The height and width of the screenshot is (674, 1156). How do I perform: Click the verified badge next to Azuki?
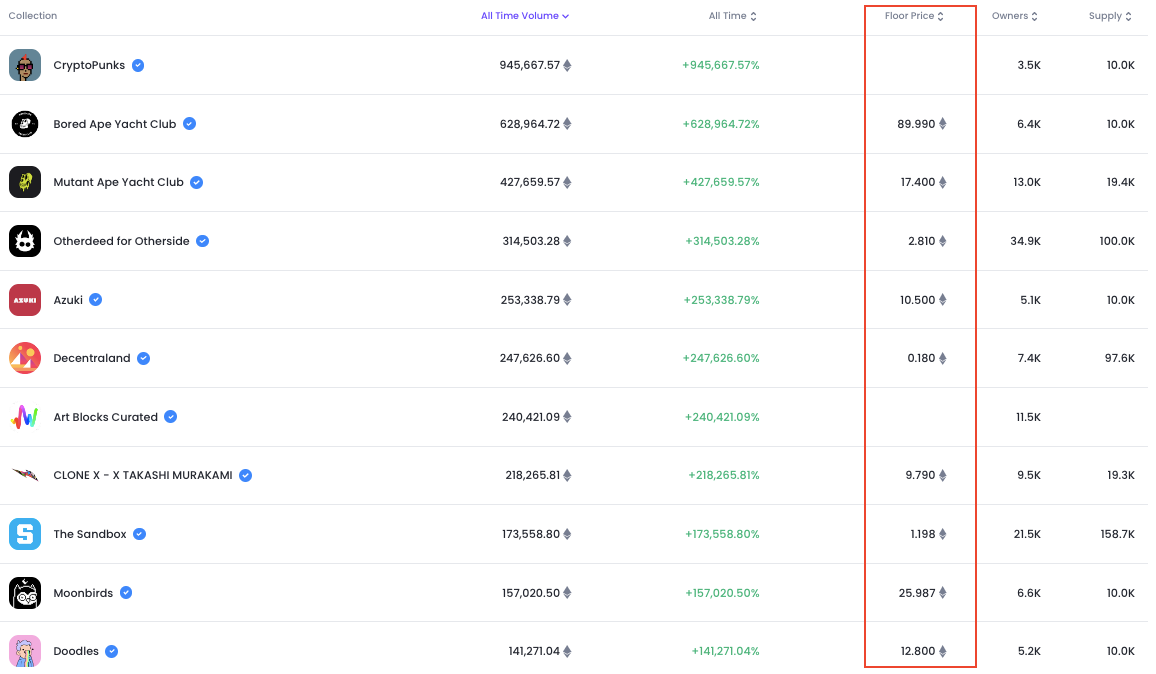click(95, 300)
